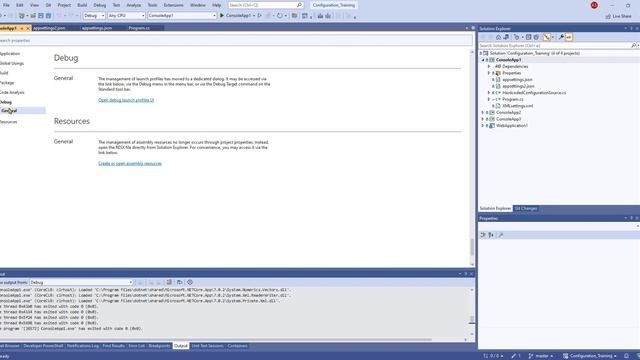Click Solution Explorer search magnifier icon
The width and height of the screenshot is (640, 360).
[x=633, y=46]
